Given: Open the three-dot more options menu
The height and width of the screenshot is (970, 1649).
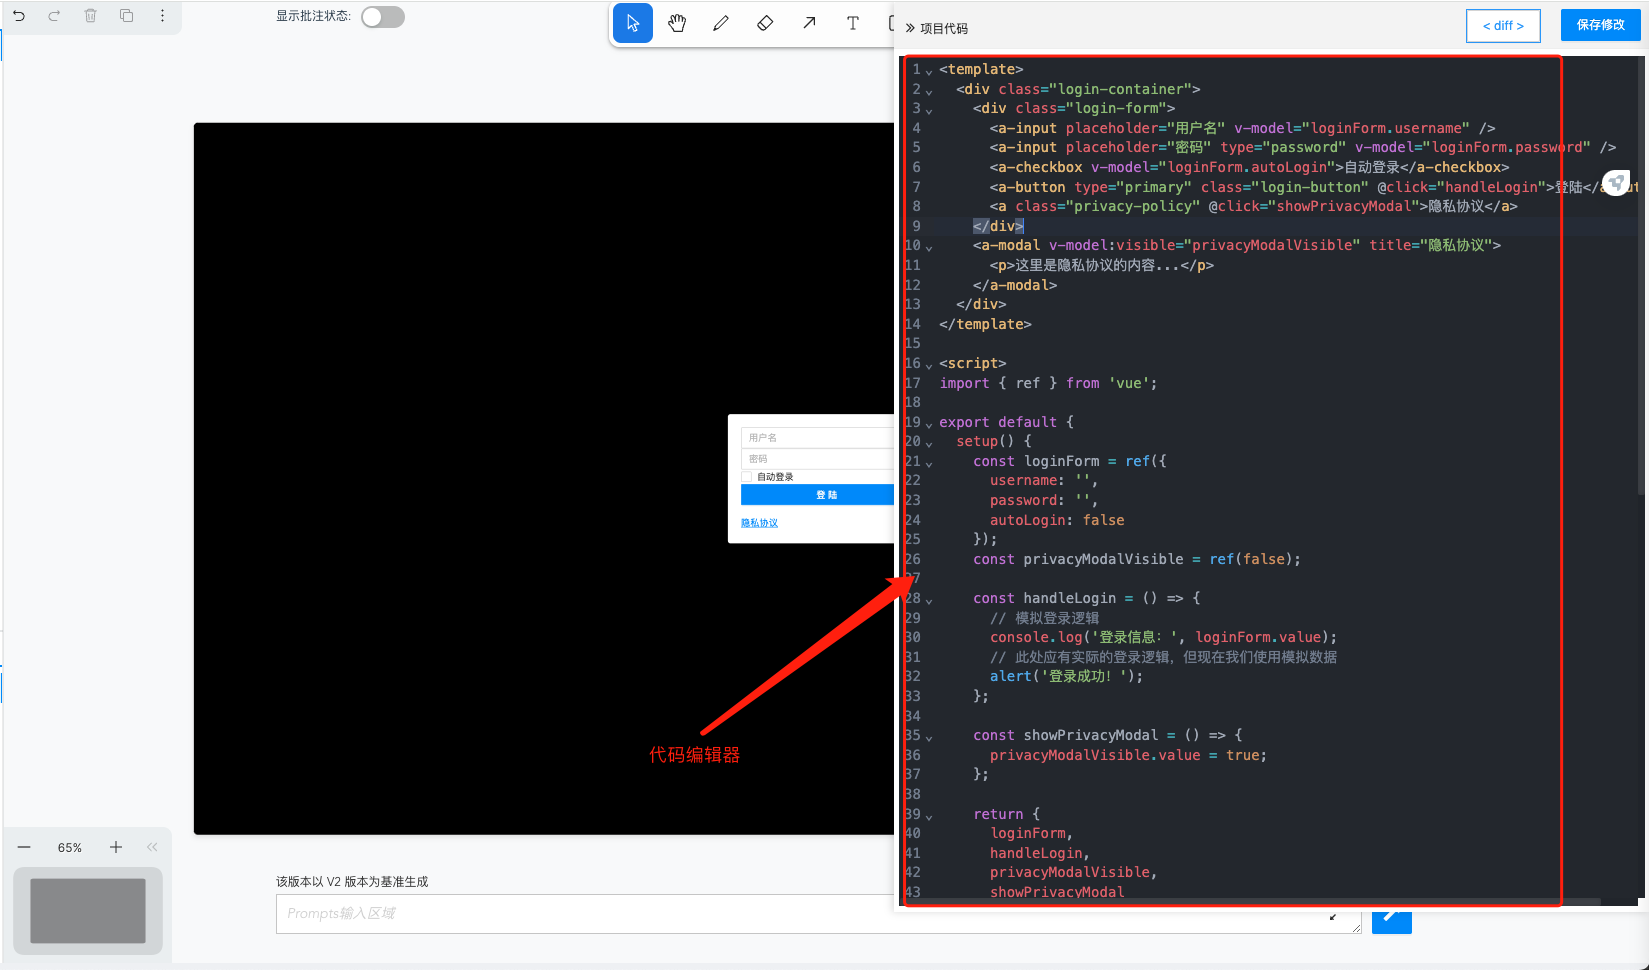Looking at the screenshot, I should 162,16.
